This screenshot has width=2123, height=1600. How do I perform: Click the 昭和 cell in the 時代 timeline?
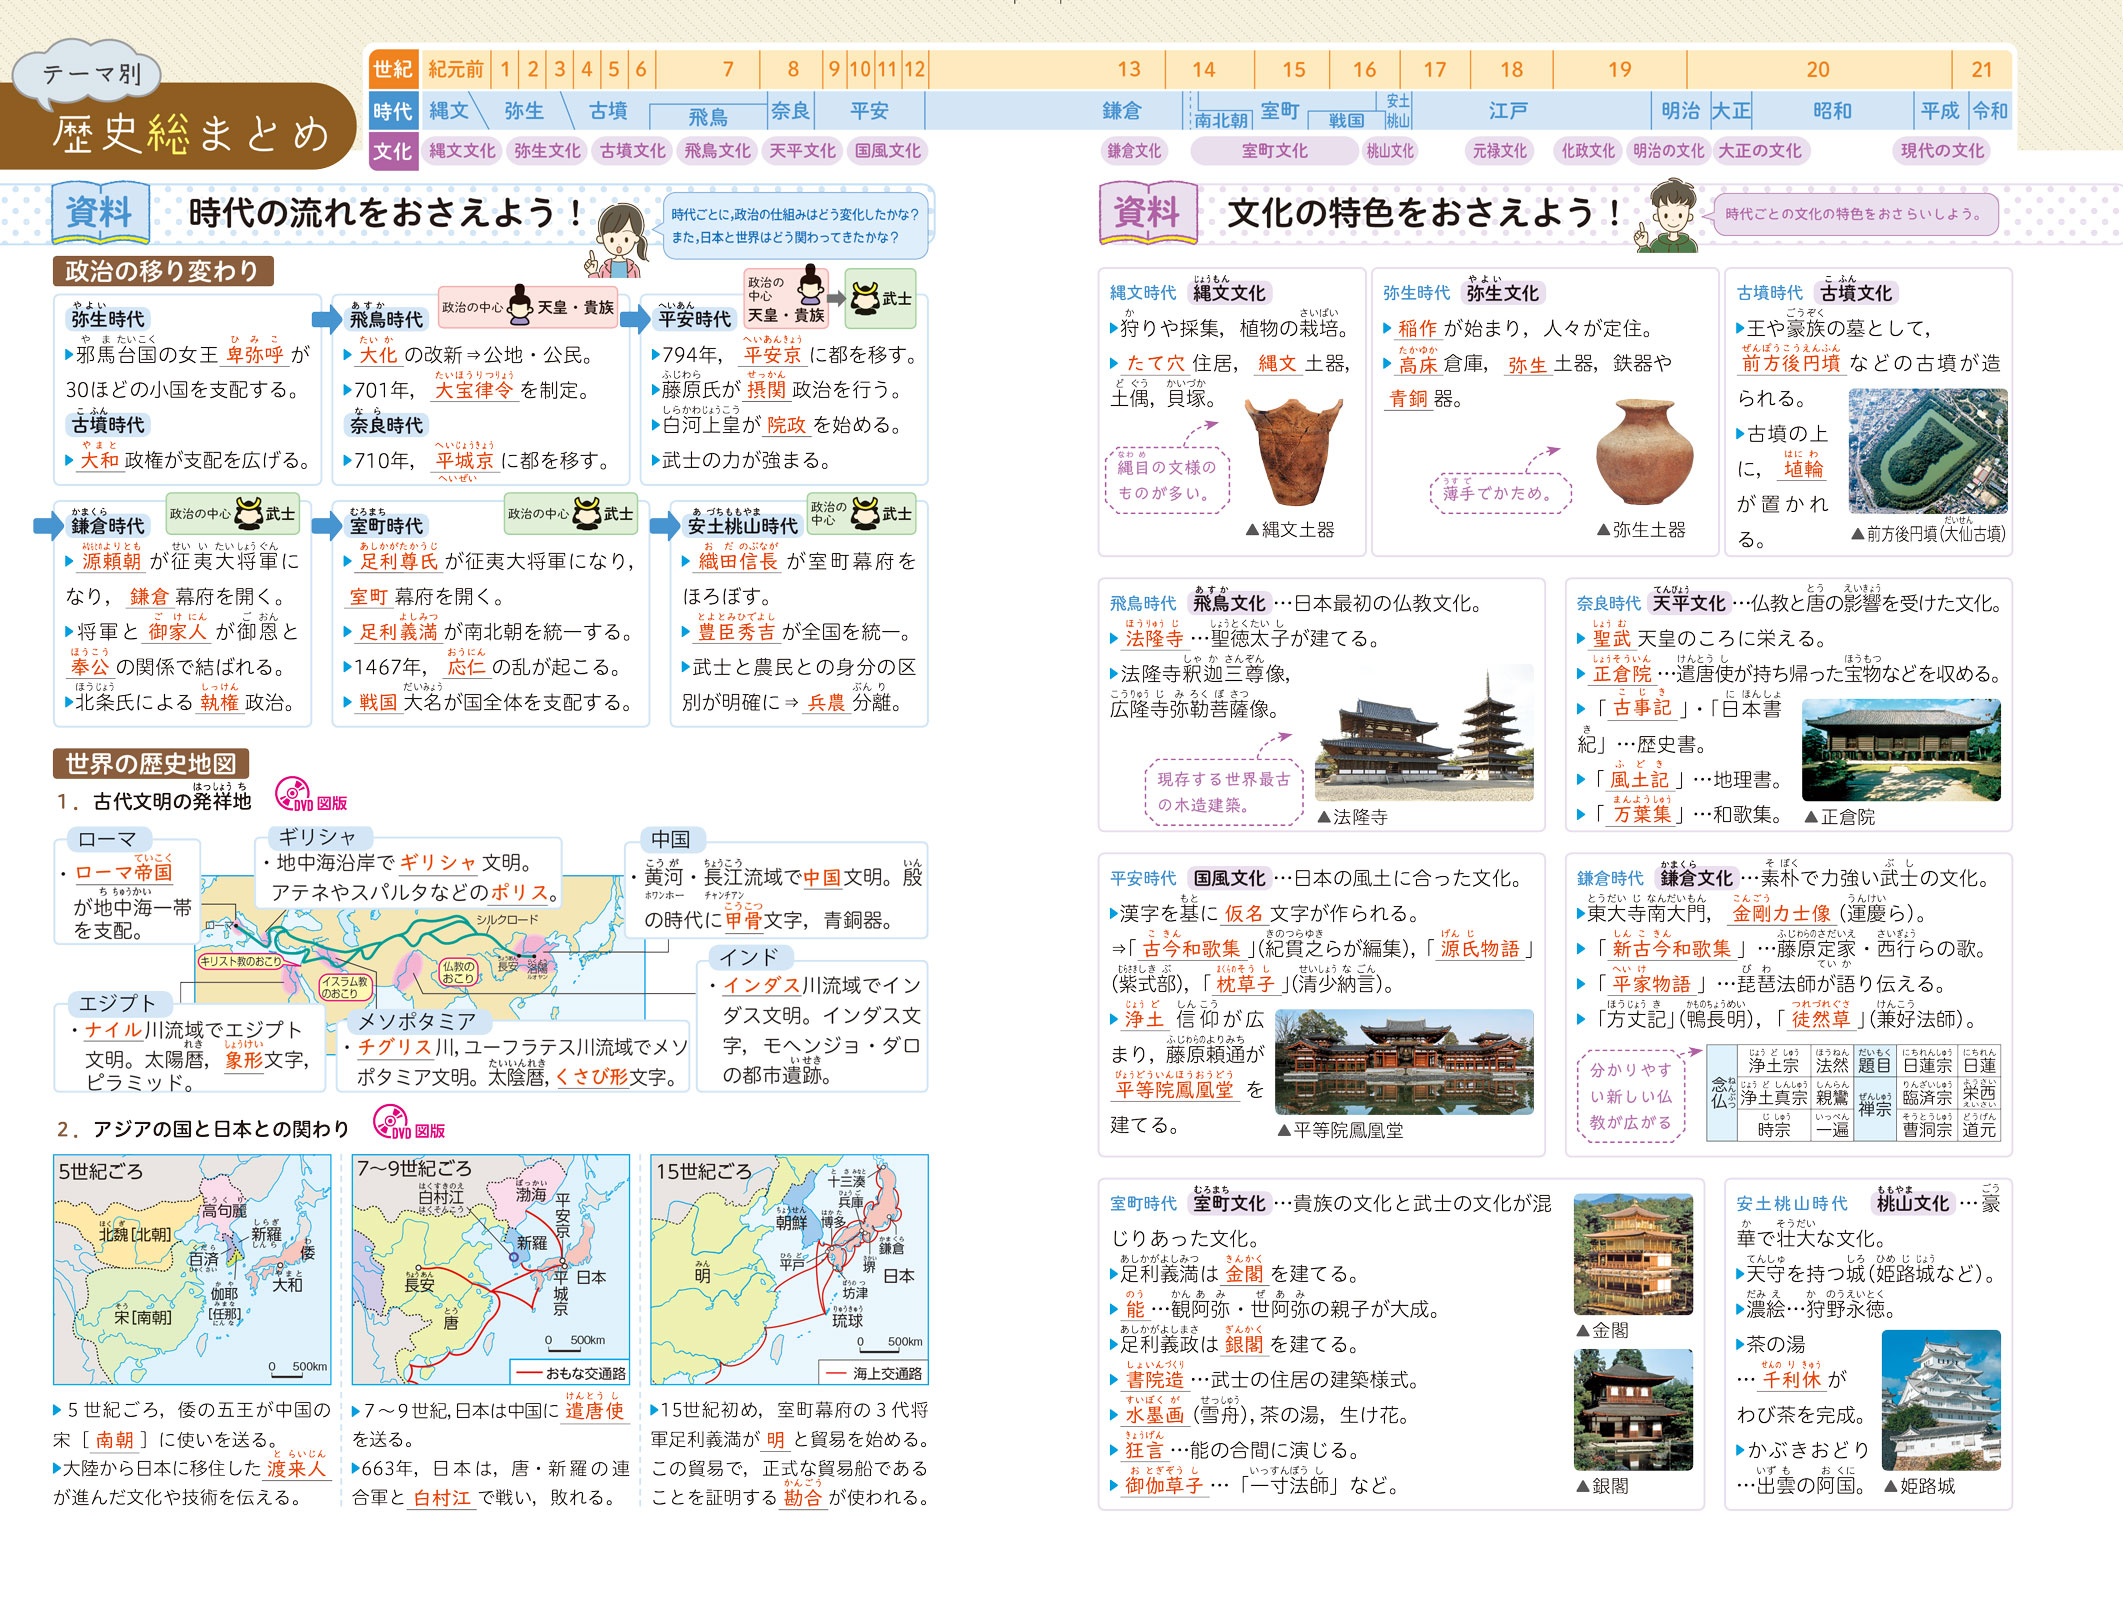point(1832,111)
